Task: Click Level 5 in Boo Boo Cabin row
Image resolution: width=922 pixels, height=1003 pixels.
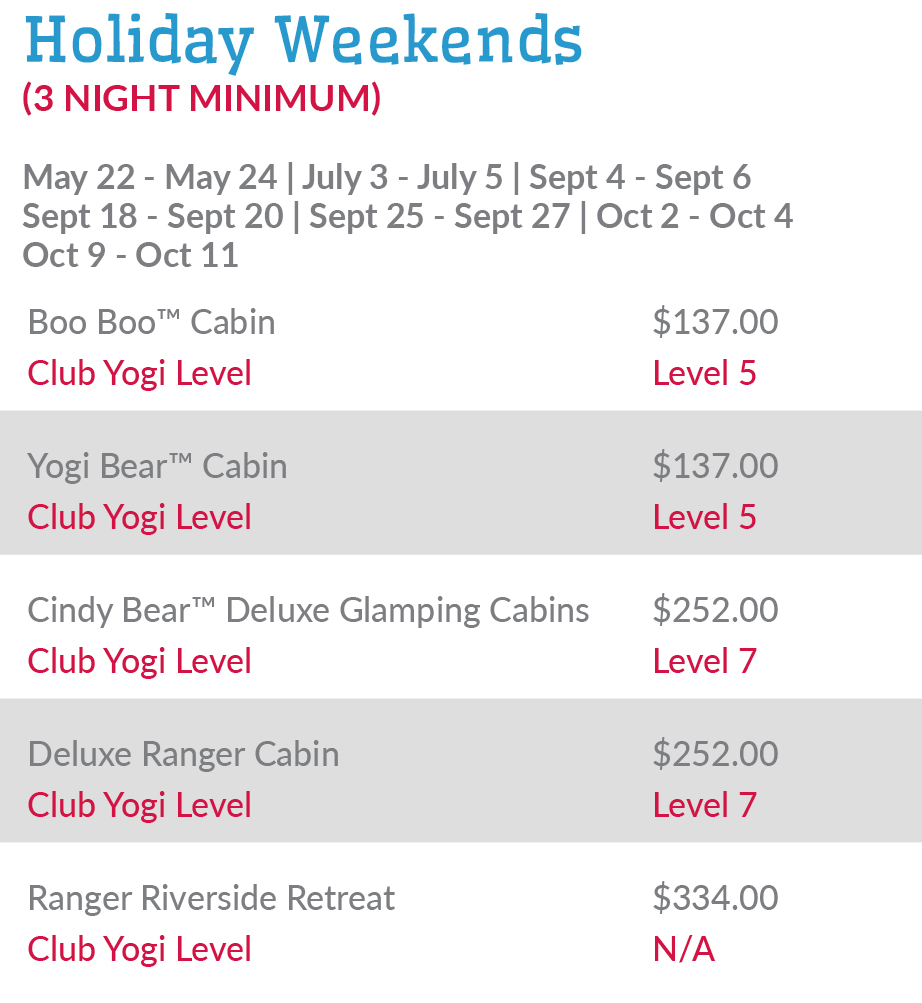Action: pyautogui.click(x=704, y=374)
